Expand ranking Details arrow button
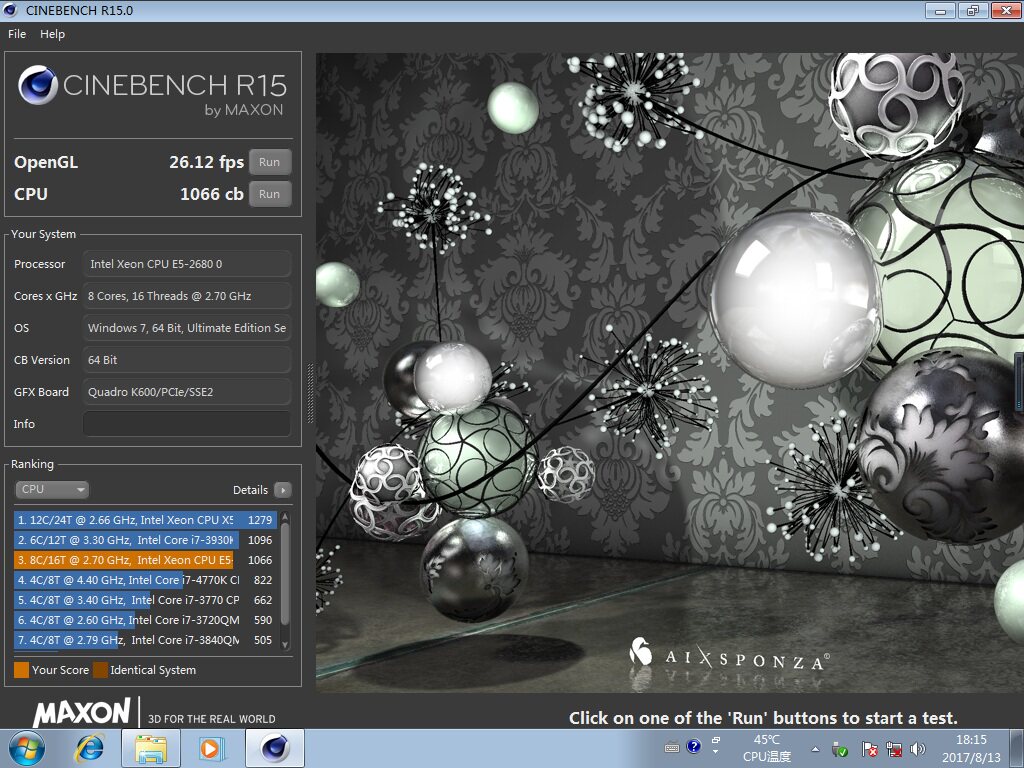The image size is (1024, 768). [x=283, y=490]
